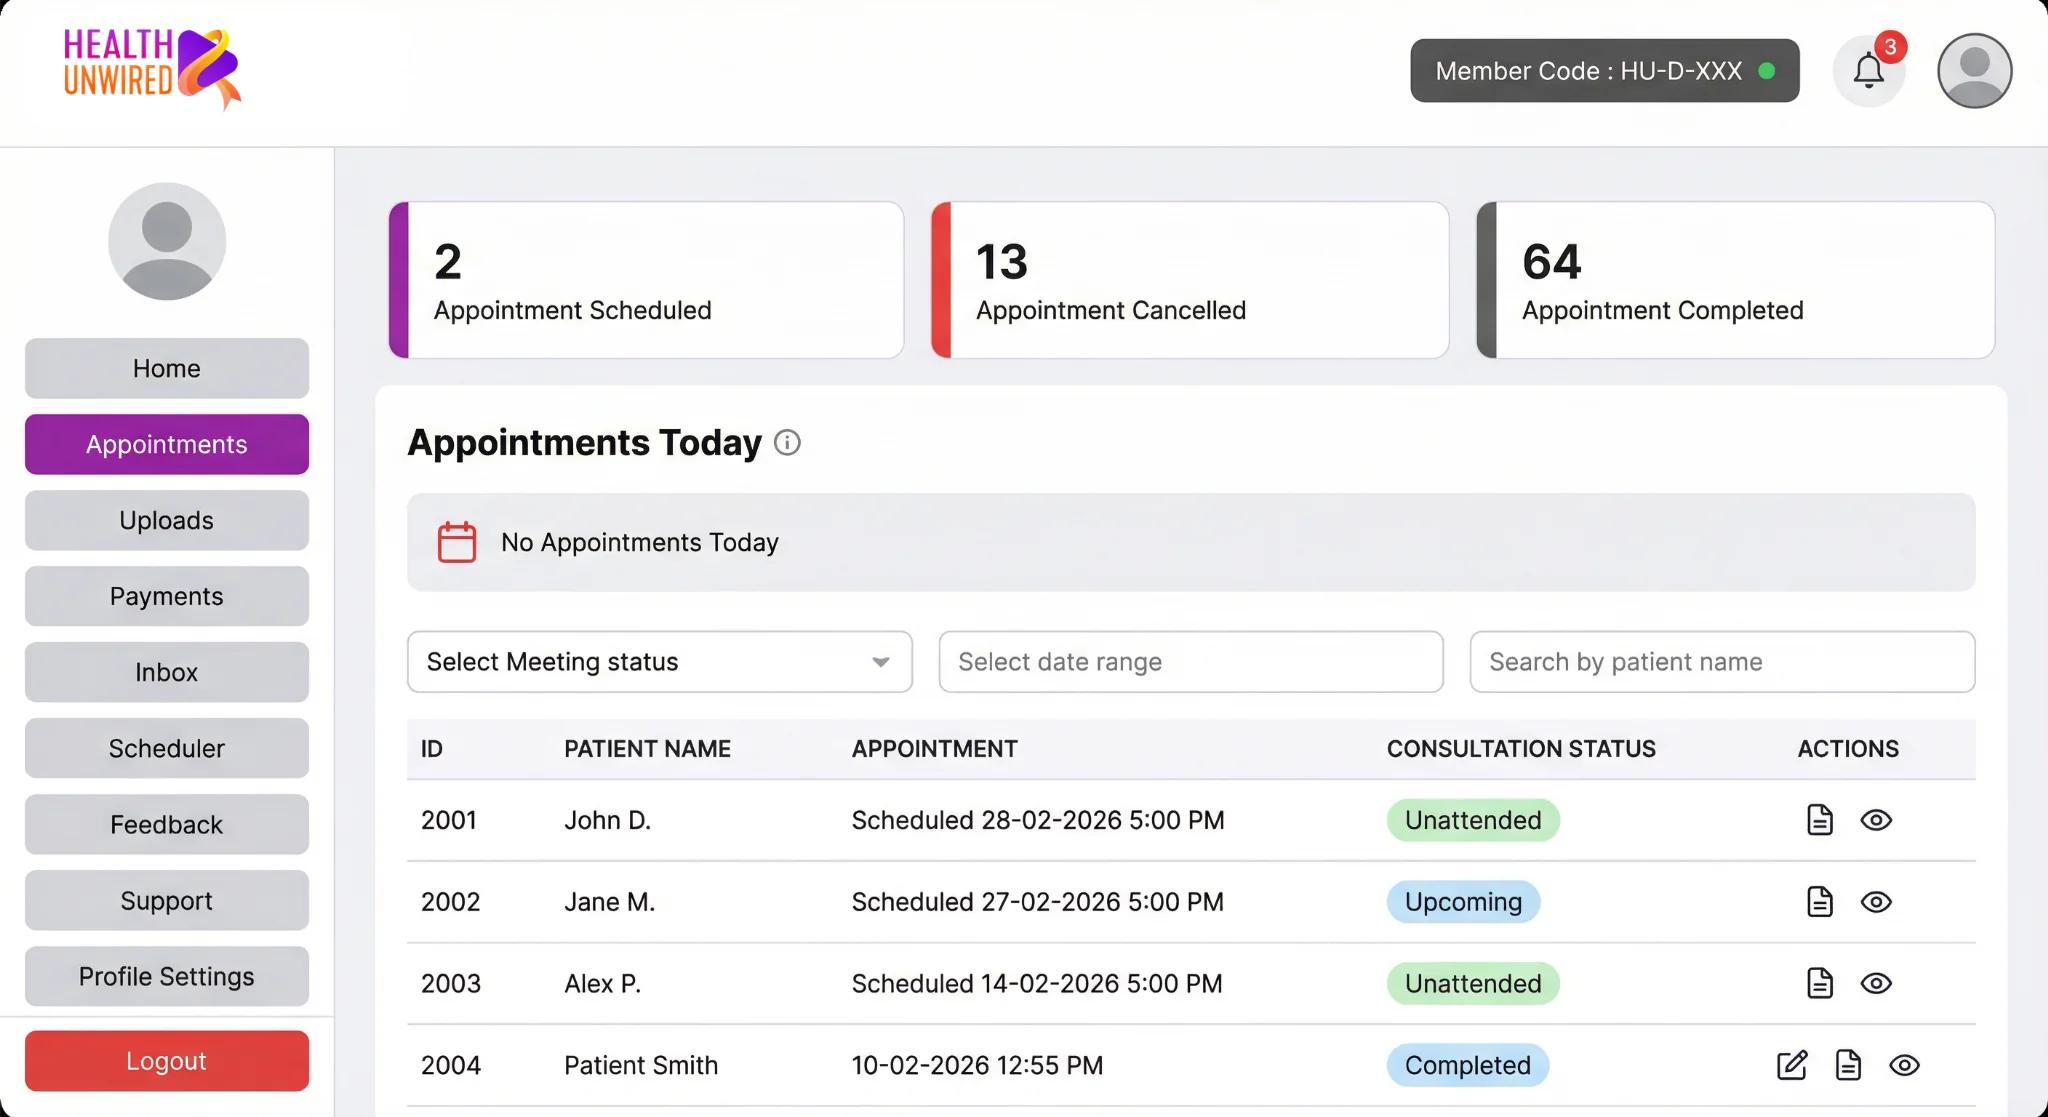Click the Logout button

click(x=166, y=1060)
